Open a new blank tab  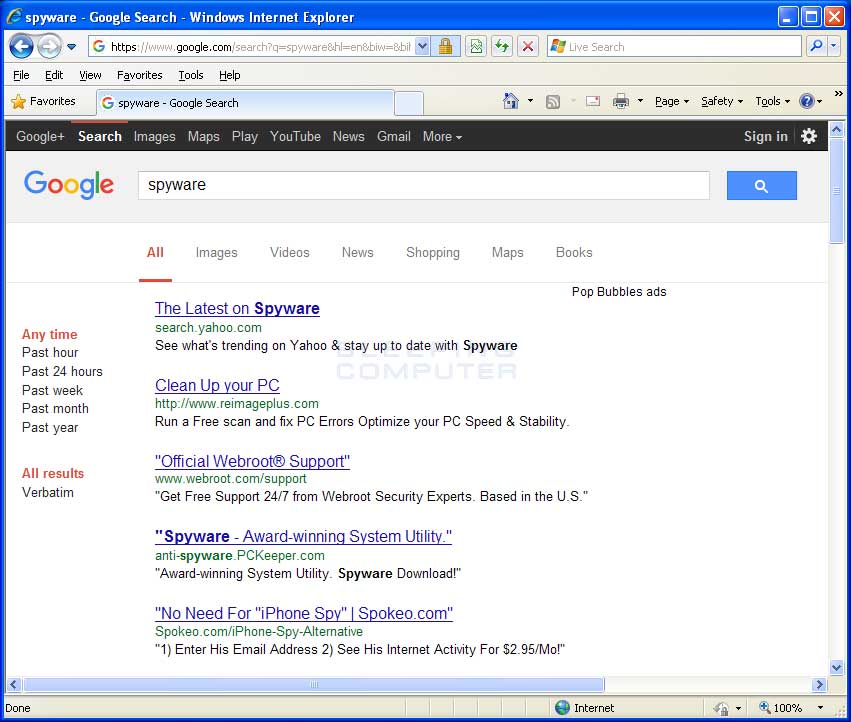point(409,103)
